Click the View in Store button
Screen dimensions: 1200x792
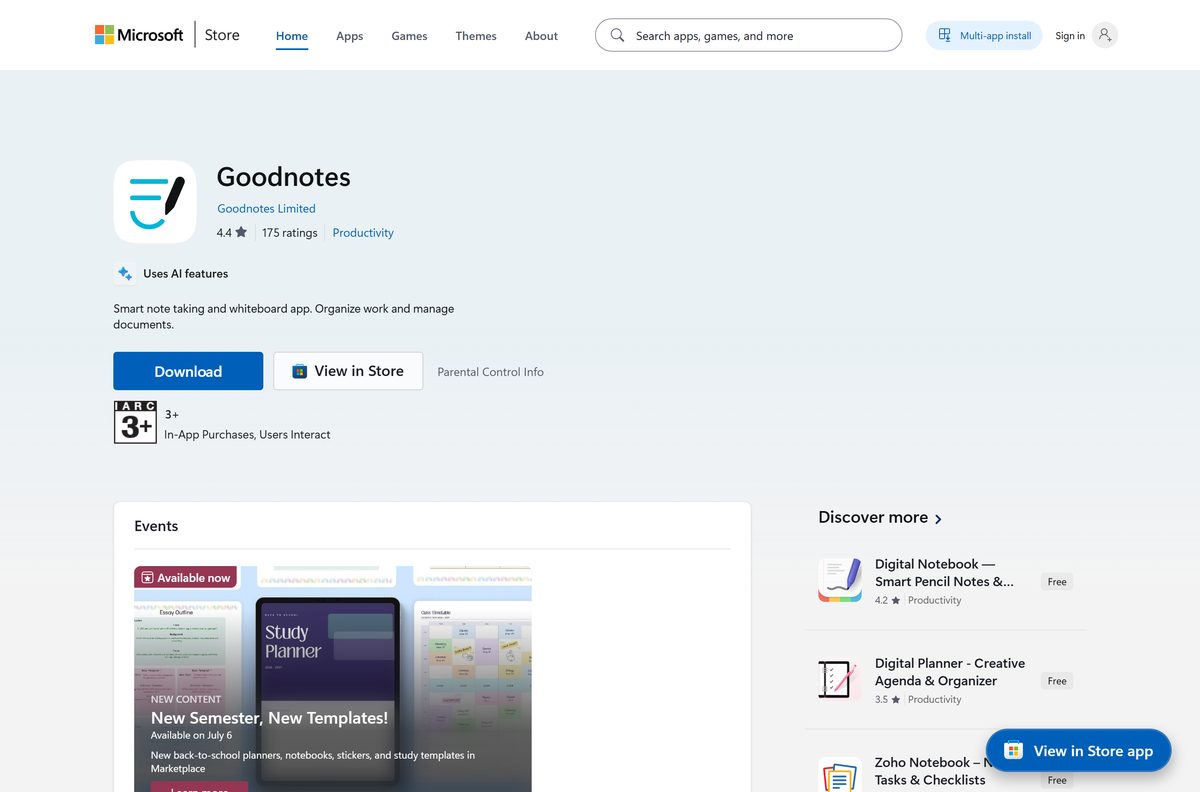(348, 371)
